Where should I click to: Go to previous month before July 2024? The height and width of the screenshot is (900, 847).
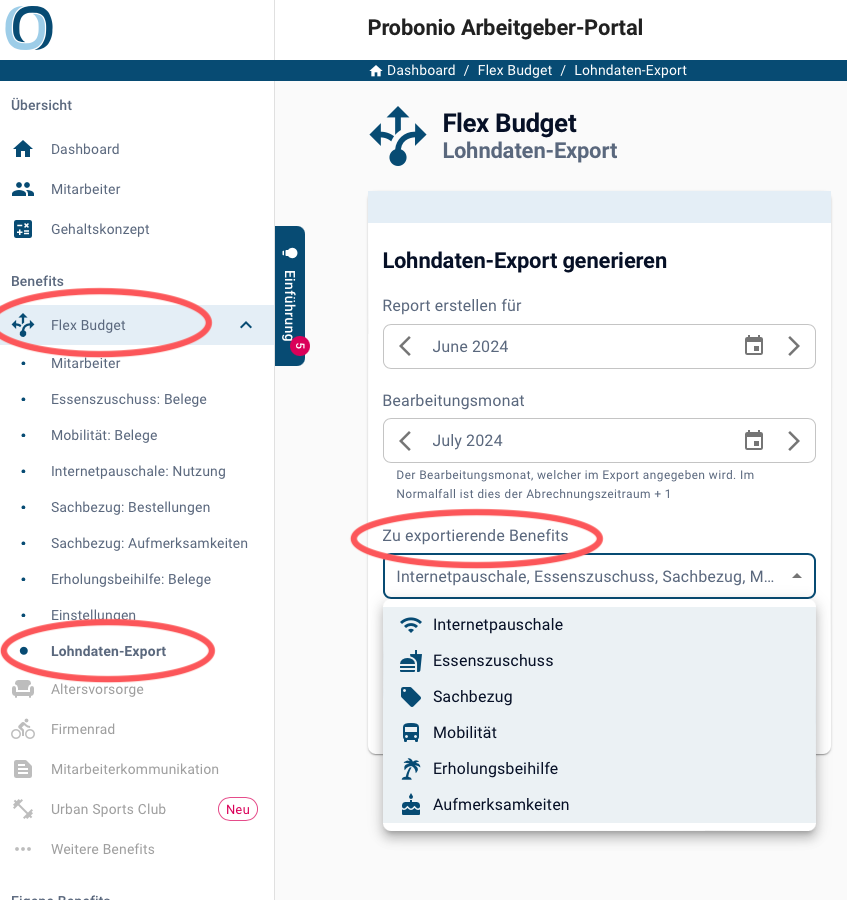405,441
